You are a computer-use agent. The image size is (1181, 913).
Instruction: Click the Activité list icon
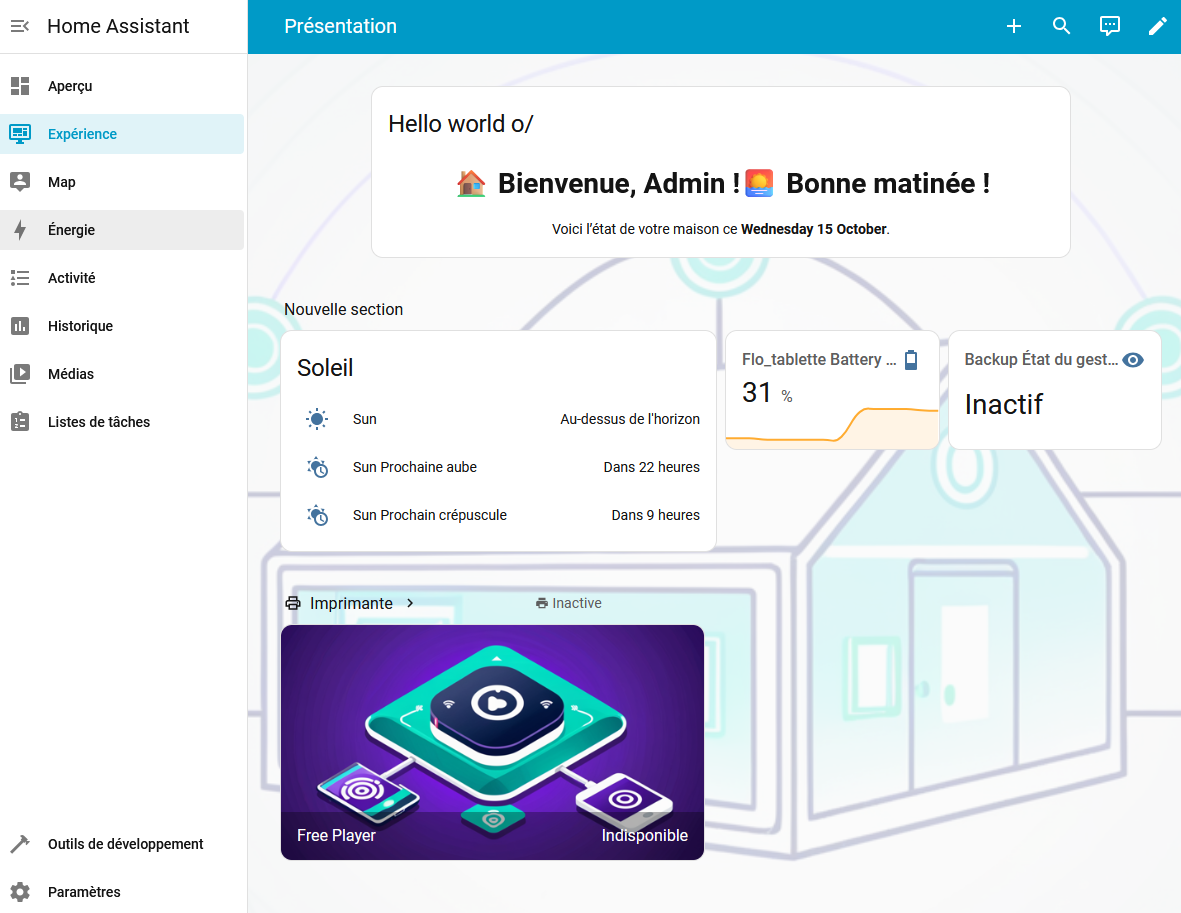click(x=20, y=278)
